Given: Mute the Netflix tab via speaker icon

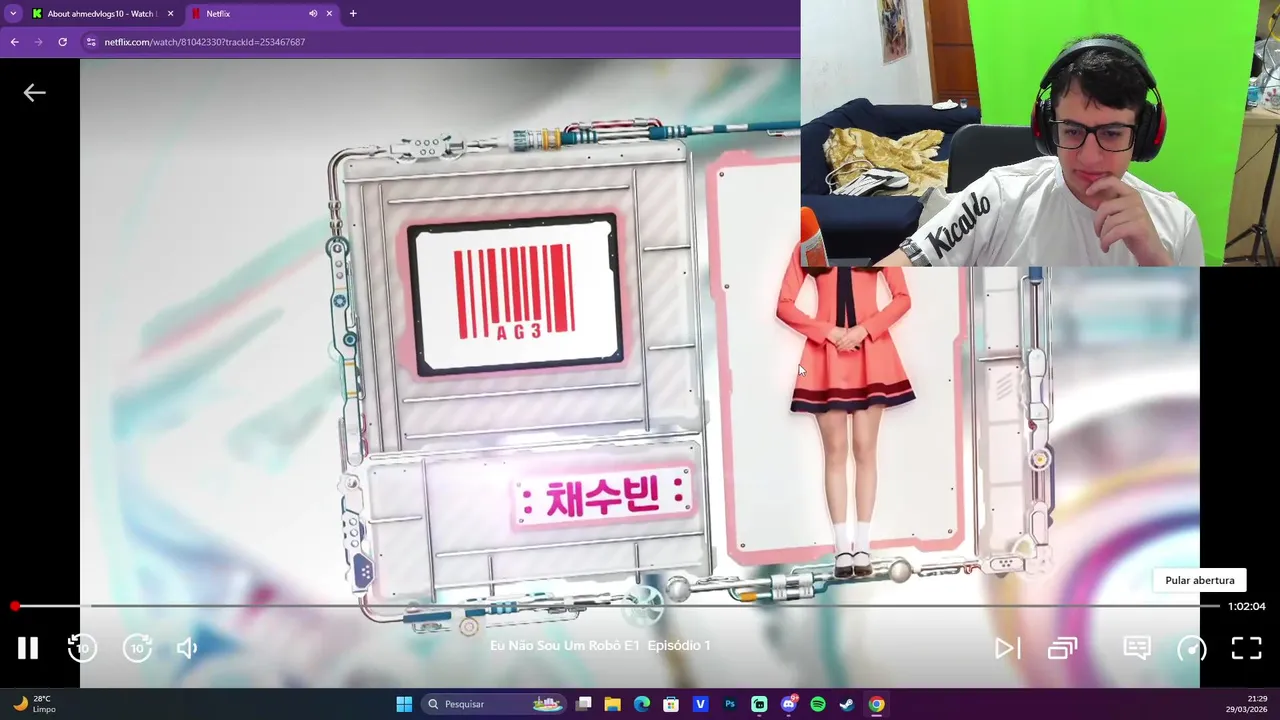Looking at the screenshot, I should tap(312, 14).
